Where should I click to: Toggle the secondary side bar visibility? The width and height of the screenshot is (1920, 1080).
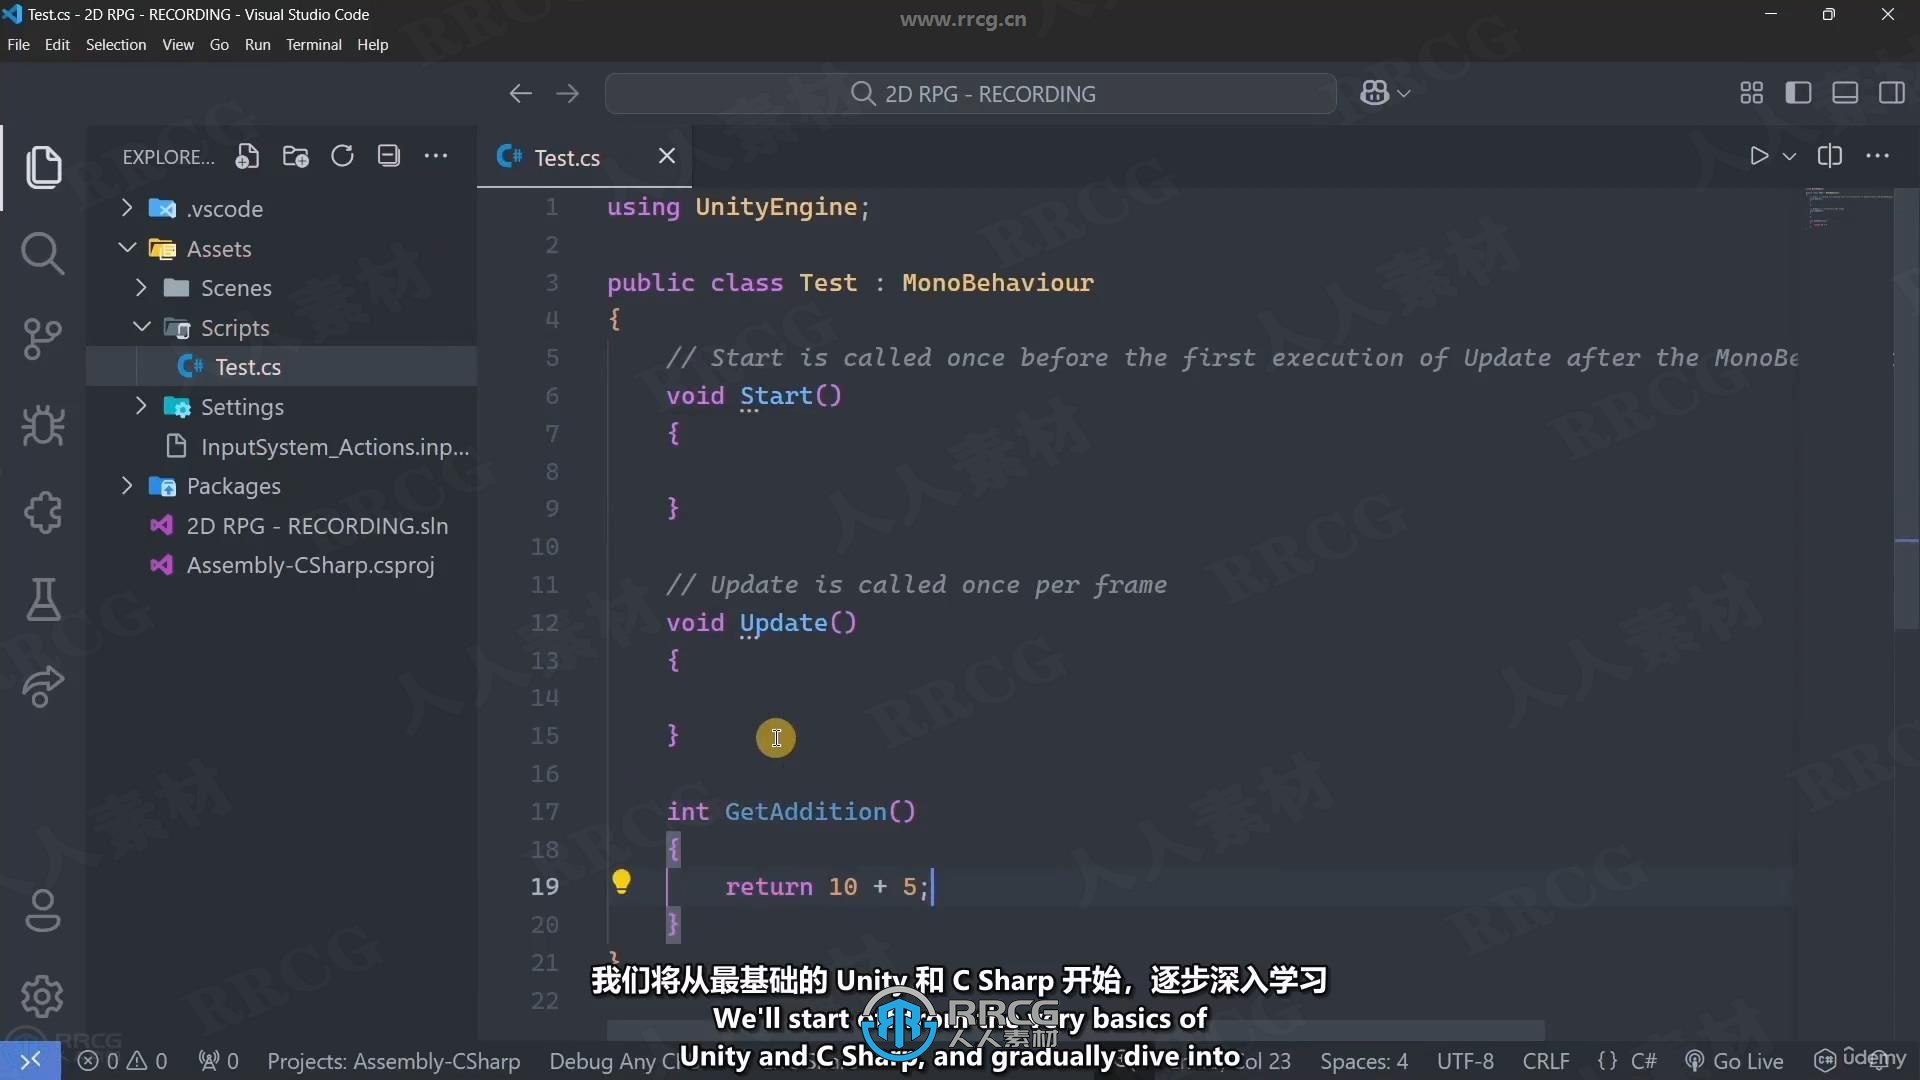[1892, 93]
